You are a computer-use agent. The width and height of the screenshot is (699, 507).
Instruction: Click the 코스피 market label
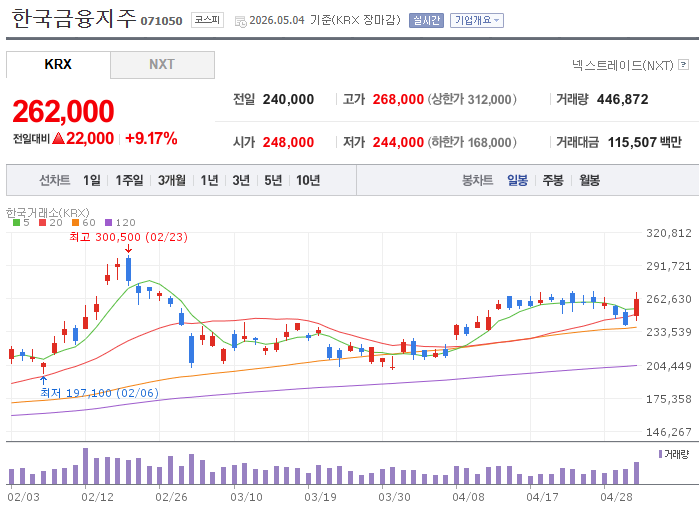[207, 20]
